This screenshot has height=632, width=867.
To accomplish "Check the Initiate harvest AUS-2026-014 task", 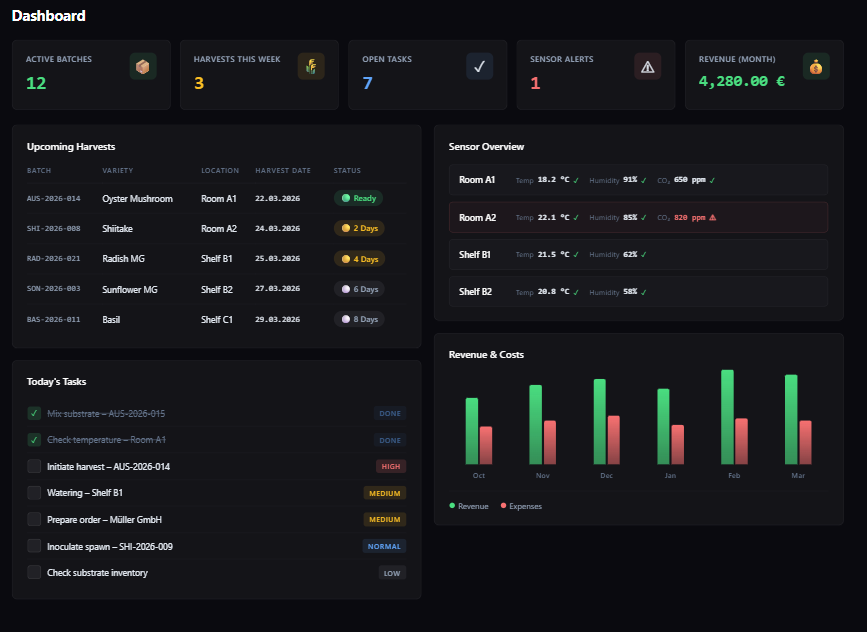I will (34, 466).
